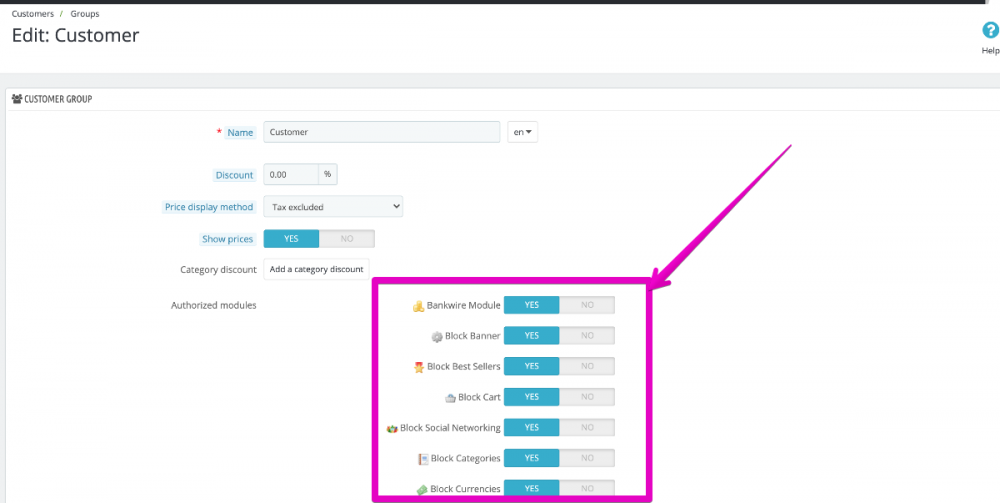
Task: Click the Block Social Networking icon
Action: 392,428
